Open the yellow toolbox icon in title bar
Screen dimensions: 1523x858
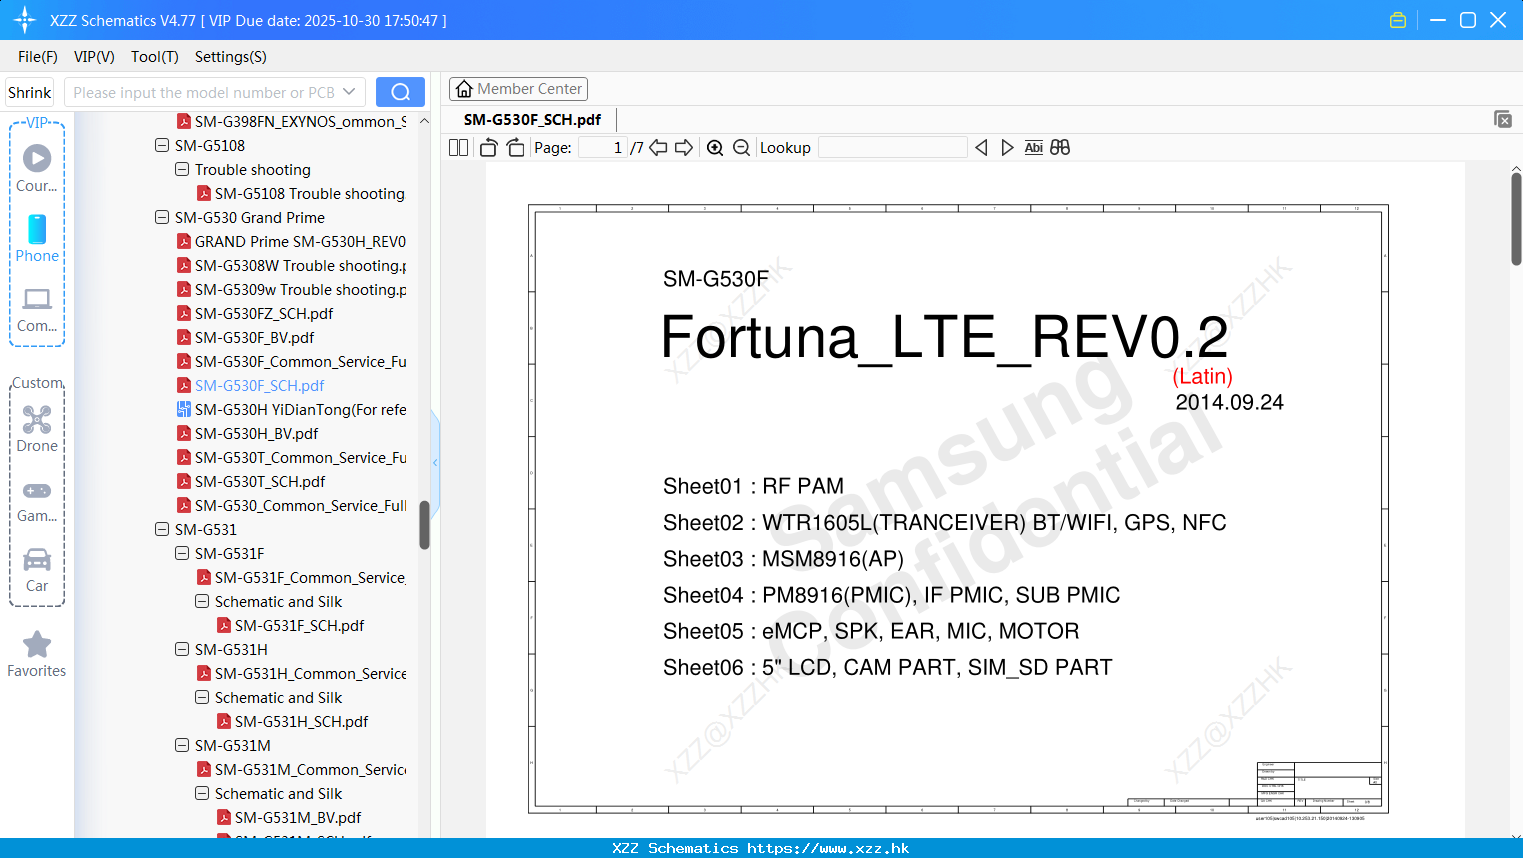pos(1398,20)
